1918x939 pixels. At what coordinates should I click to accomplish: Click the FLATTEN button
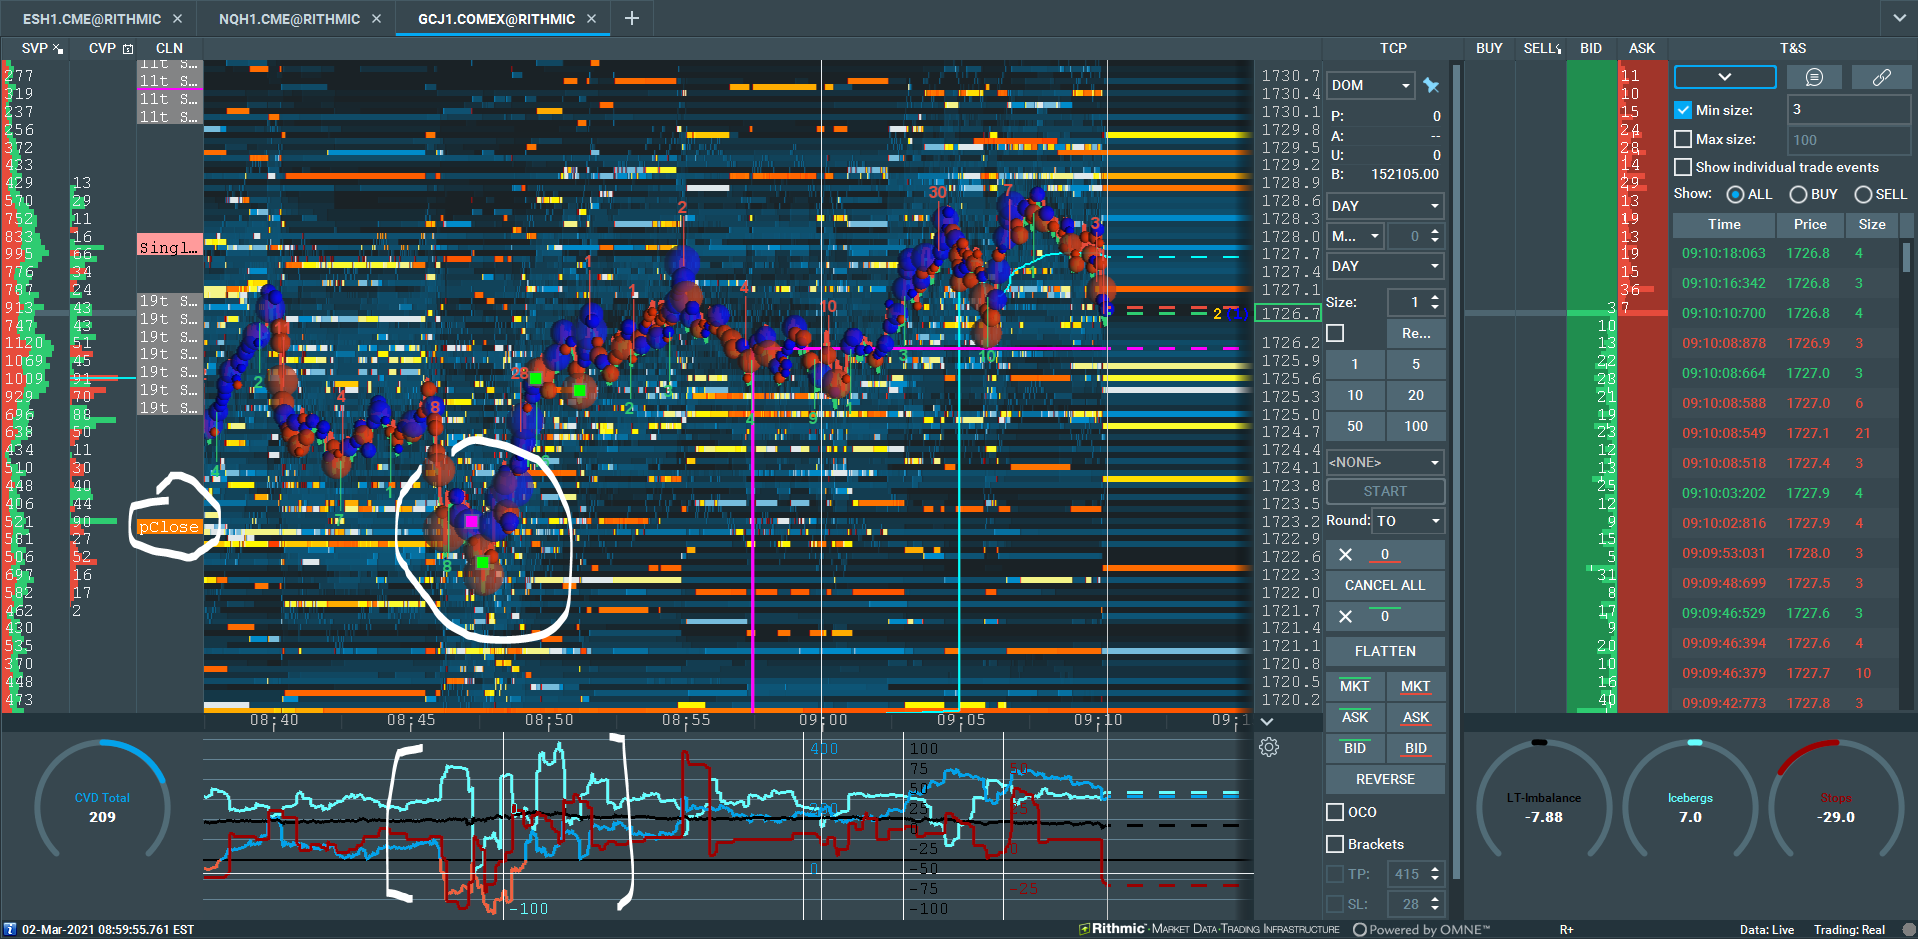point(1385,651)
